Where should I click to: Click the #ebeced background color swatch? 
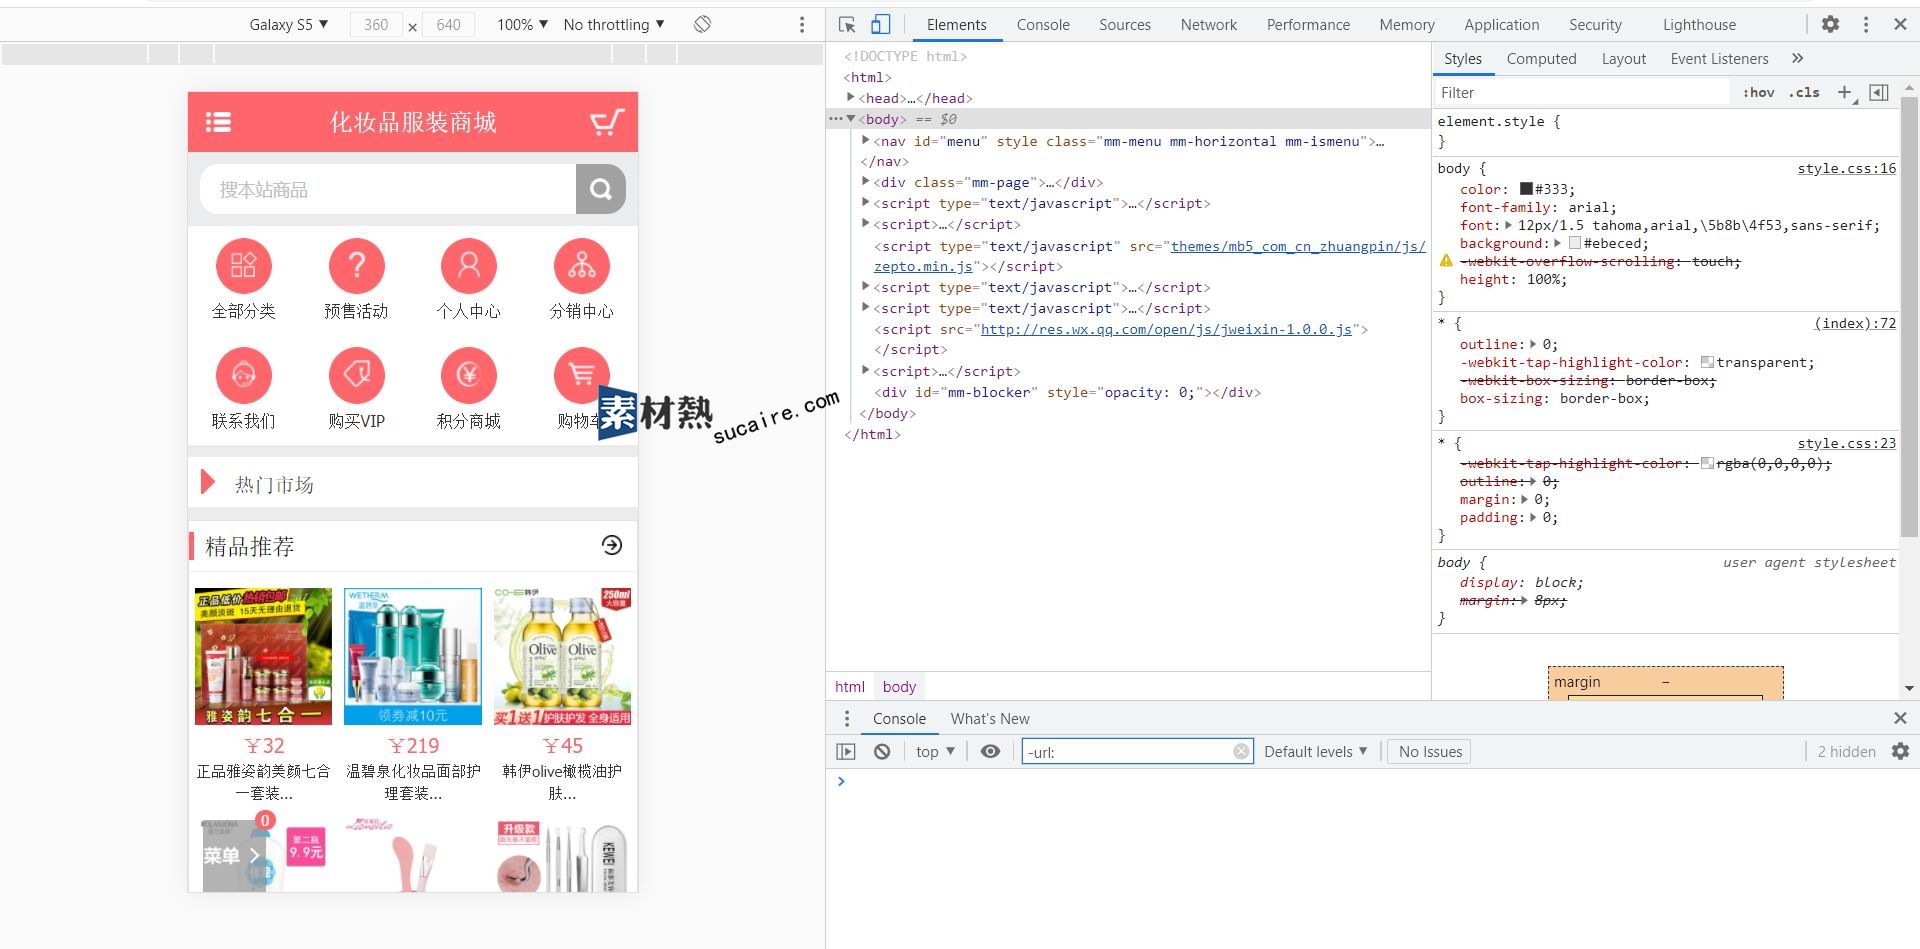point(1575,243)
